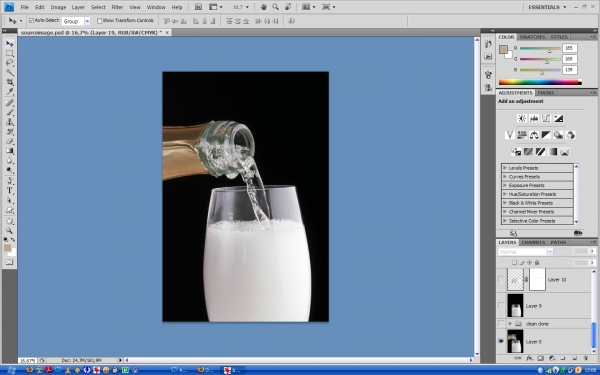Expand Hue/Saturation Presets
This screenshot has width=600, height=375.
(x=505, y=194)
